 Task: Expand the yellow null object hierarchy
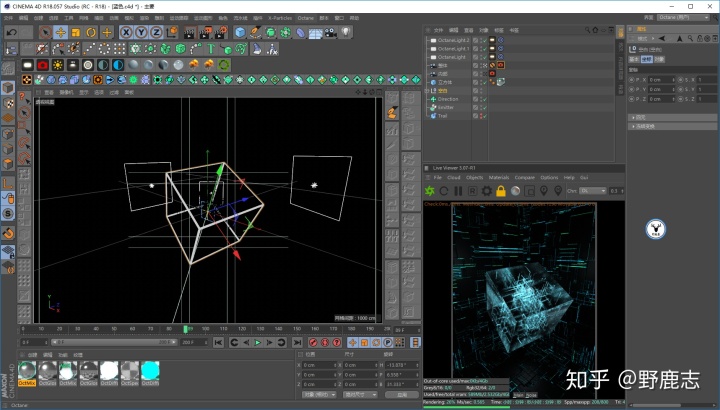click(x=427, y=91)
